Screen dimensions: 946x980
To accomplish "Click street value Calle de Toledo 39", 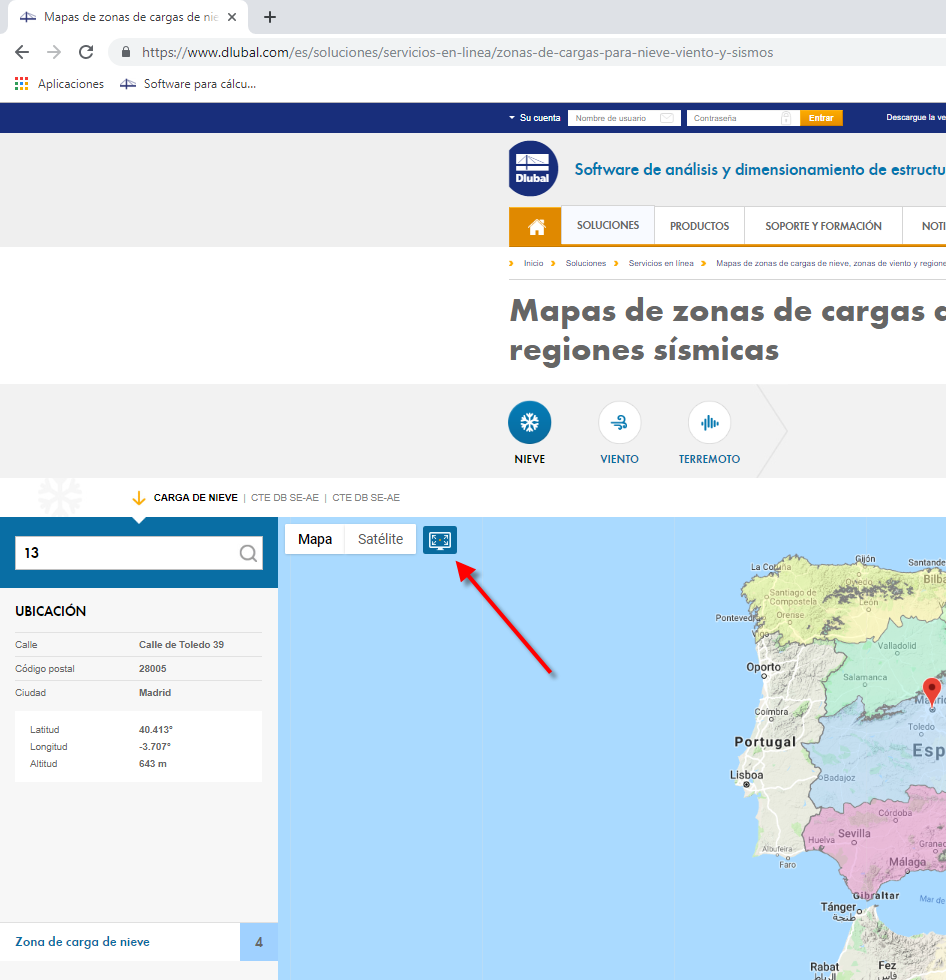I will (x=181, y=644).
